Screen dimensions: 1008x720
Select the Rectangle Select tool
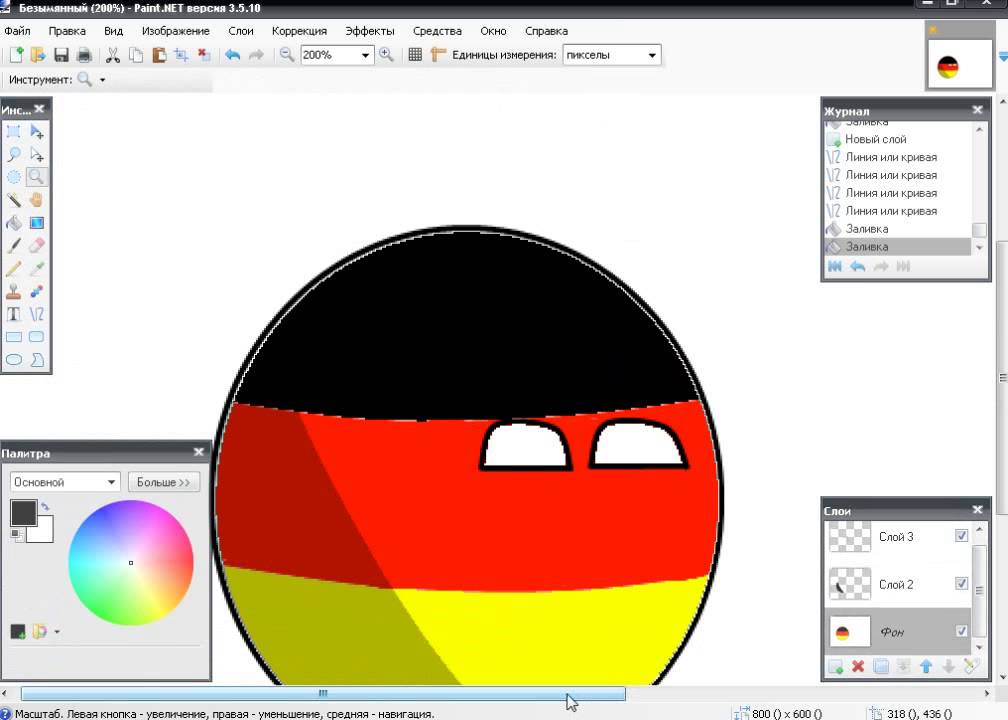tap(14, 132)
